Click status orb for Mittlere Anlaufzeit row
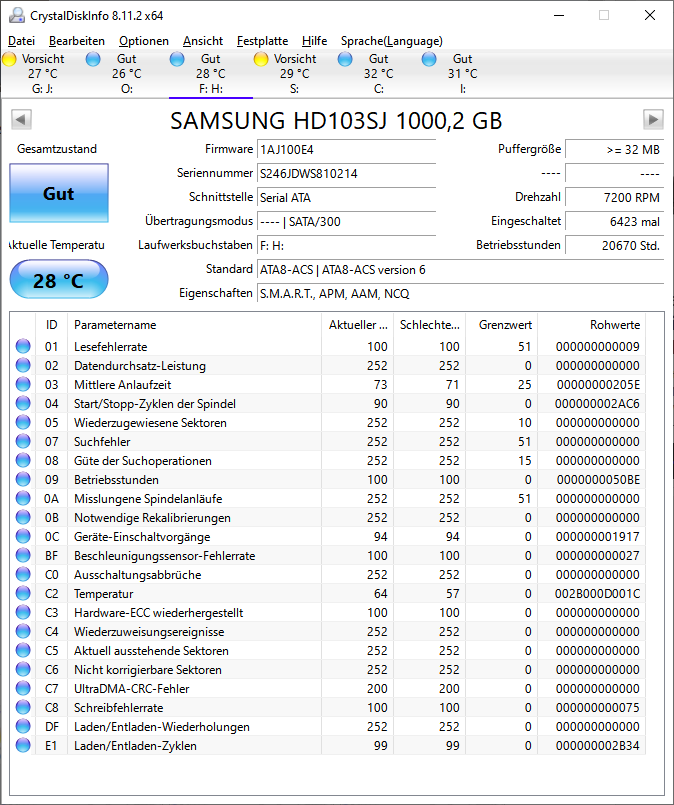The height and width of the screenshot is (805, 674). click(23, 385)
